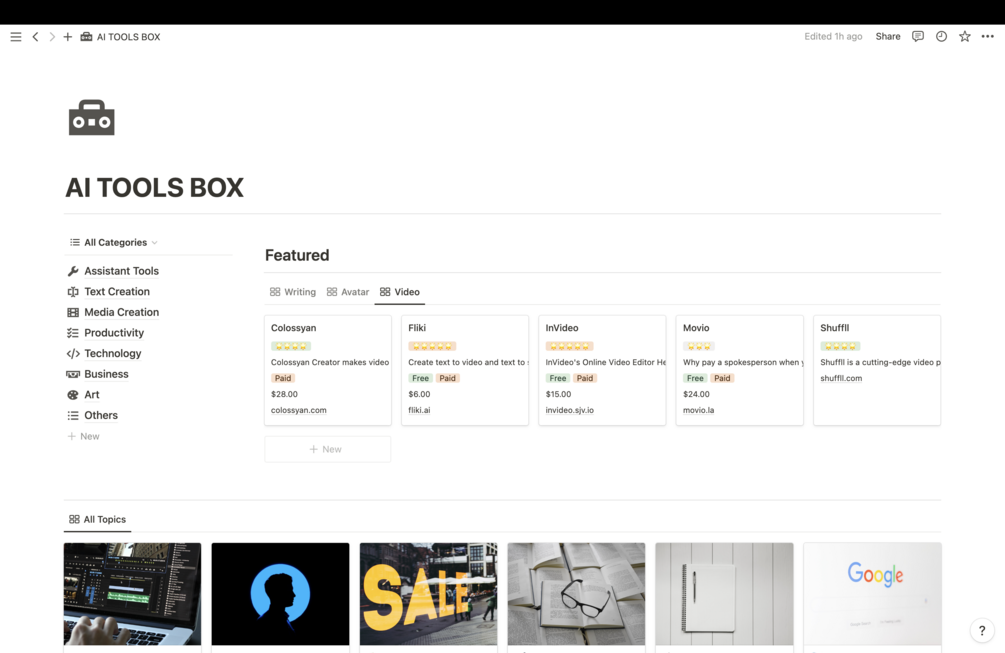Image resolution: width=1005 pixels, height=653 pixels.
Task: Select the All Topics tab
Action: [x=97, y=519]
